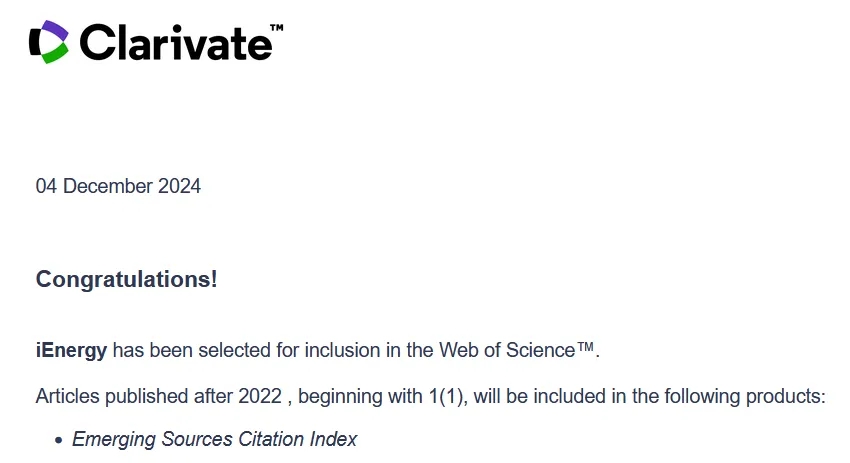Click the Clarivate multicolor logo symbol
The height and width of the screenshot is (463, 850).
tap(49, 42)
